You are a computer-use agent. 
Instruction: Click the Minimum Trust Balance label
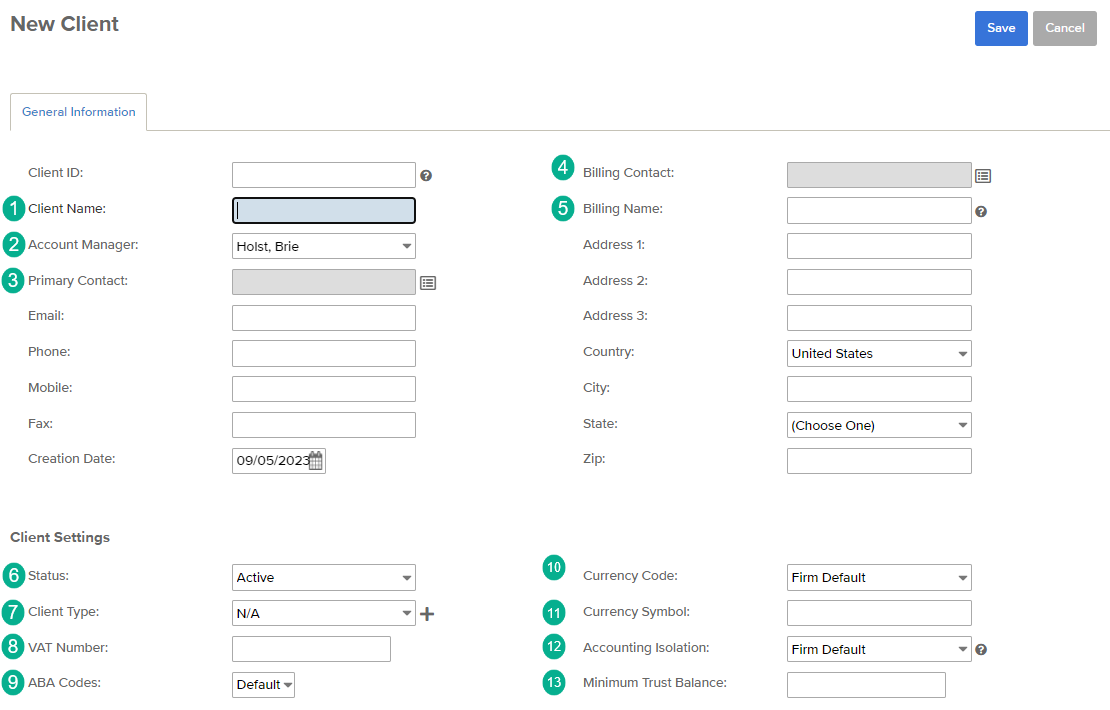655,683
